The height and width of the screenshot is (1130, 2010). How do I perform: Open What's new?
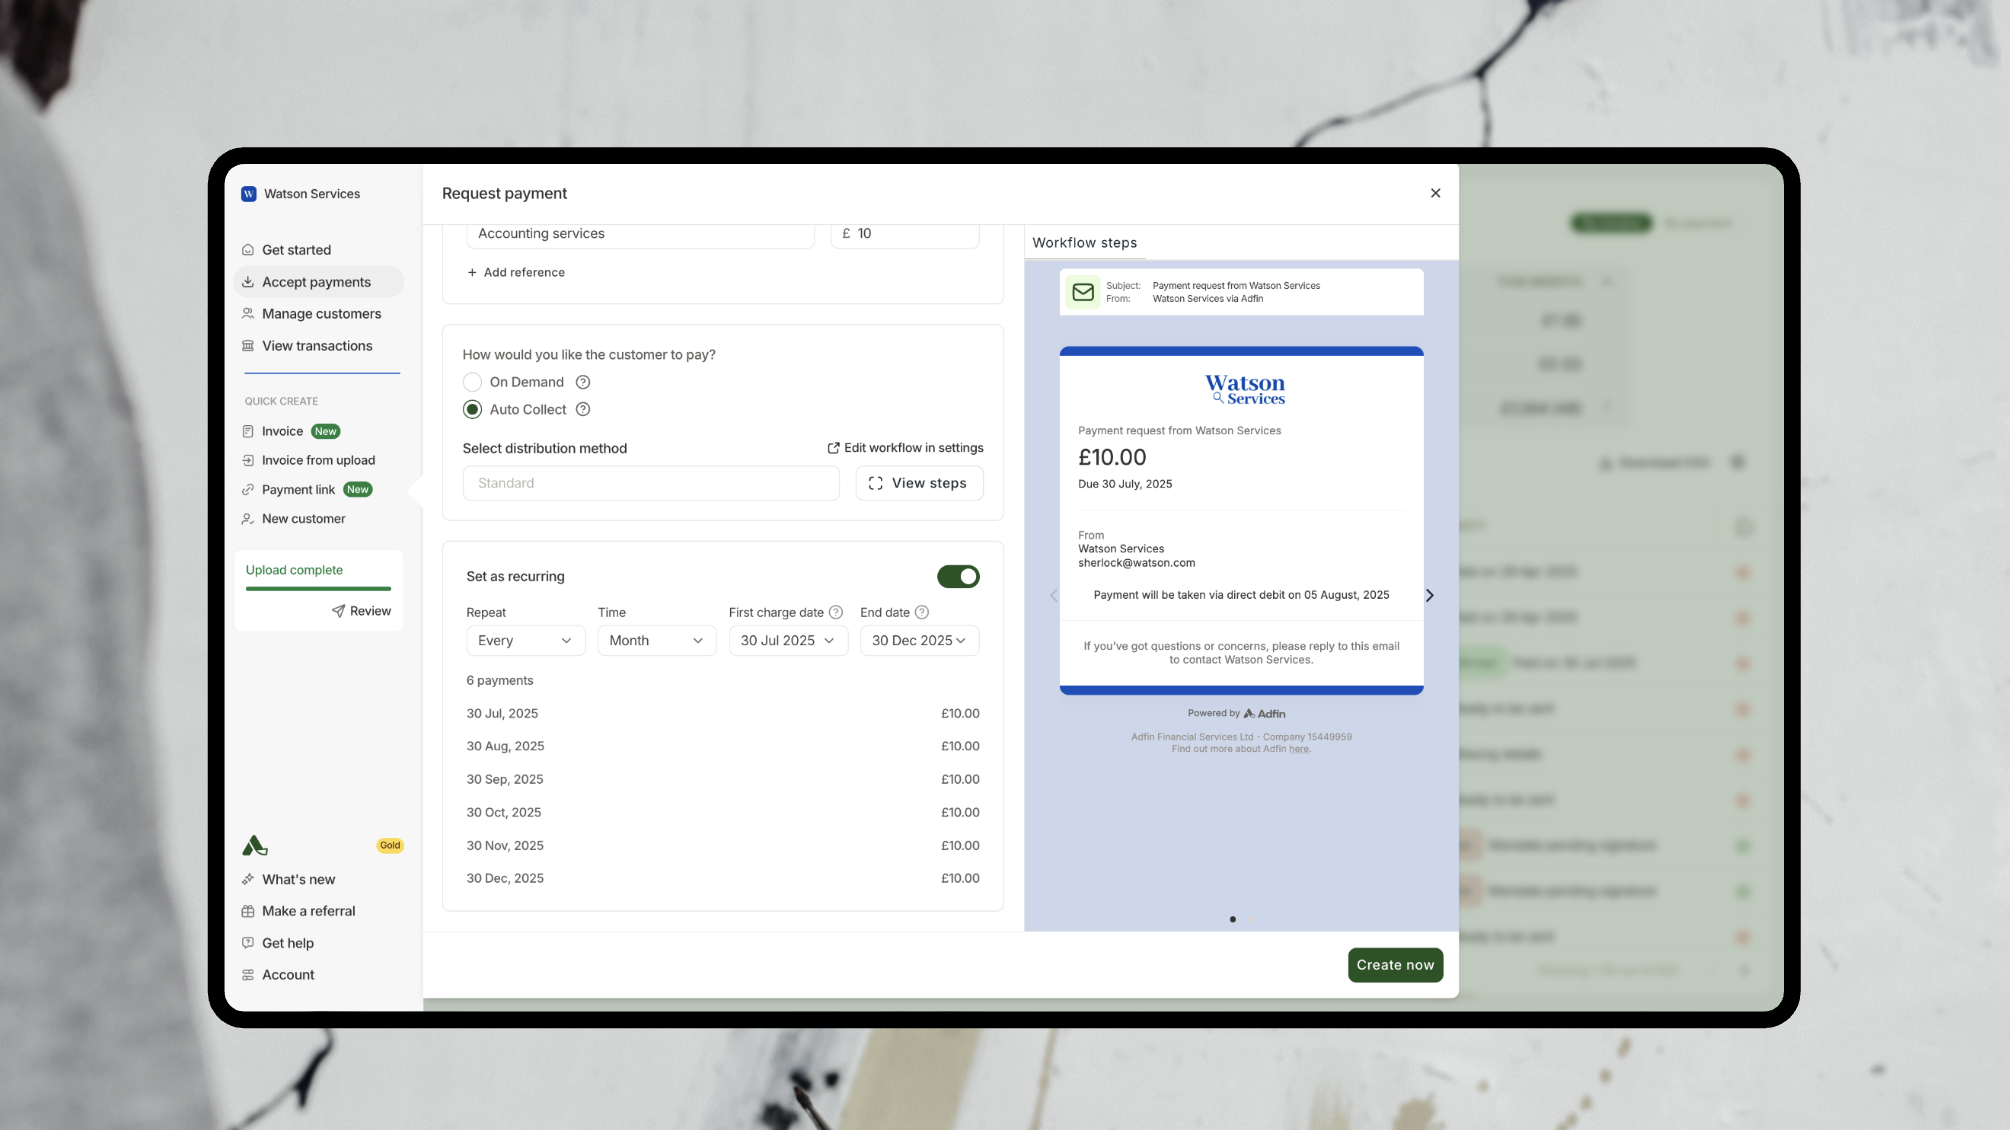[298, 879]
